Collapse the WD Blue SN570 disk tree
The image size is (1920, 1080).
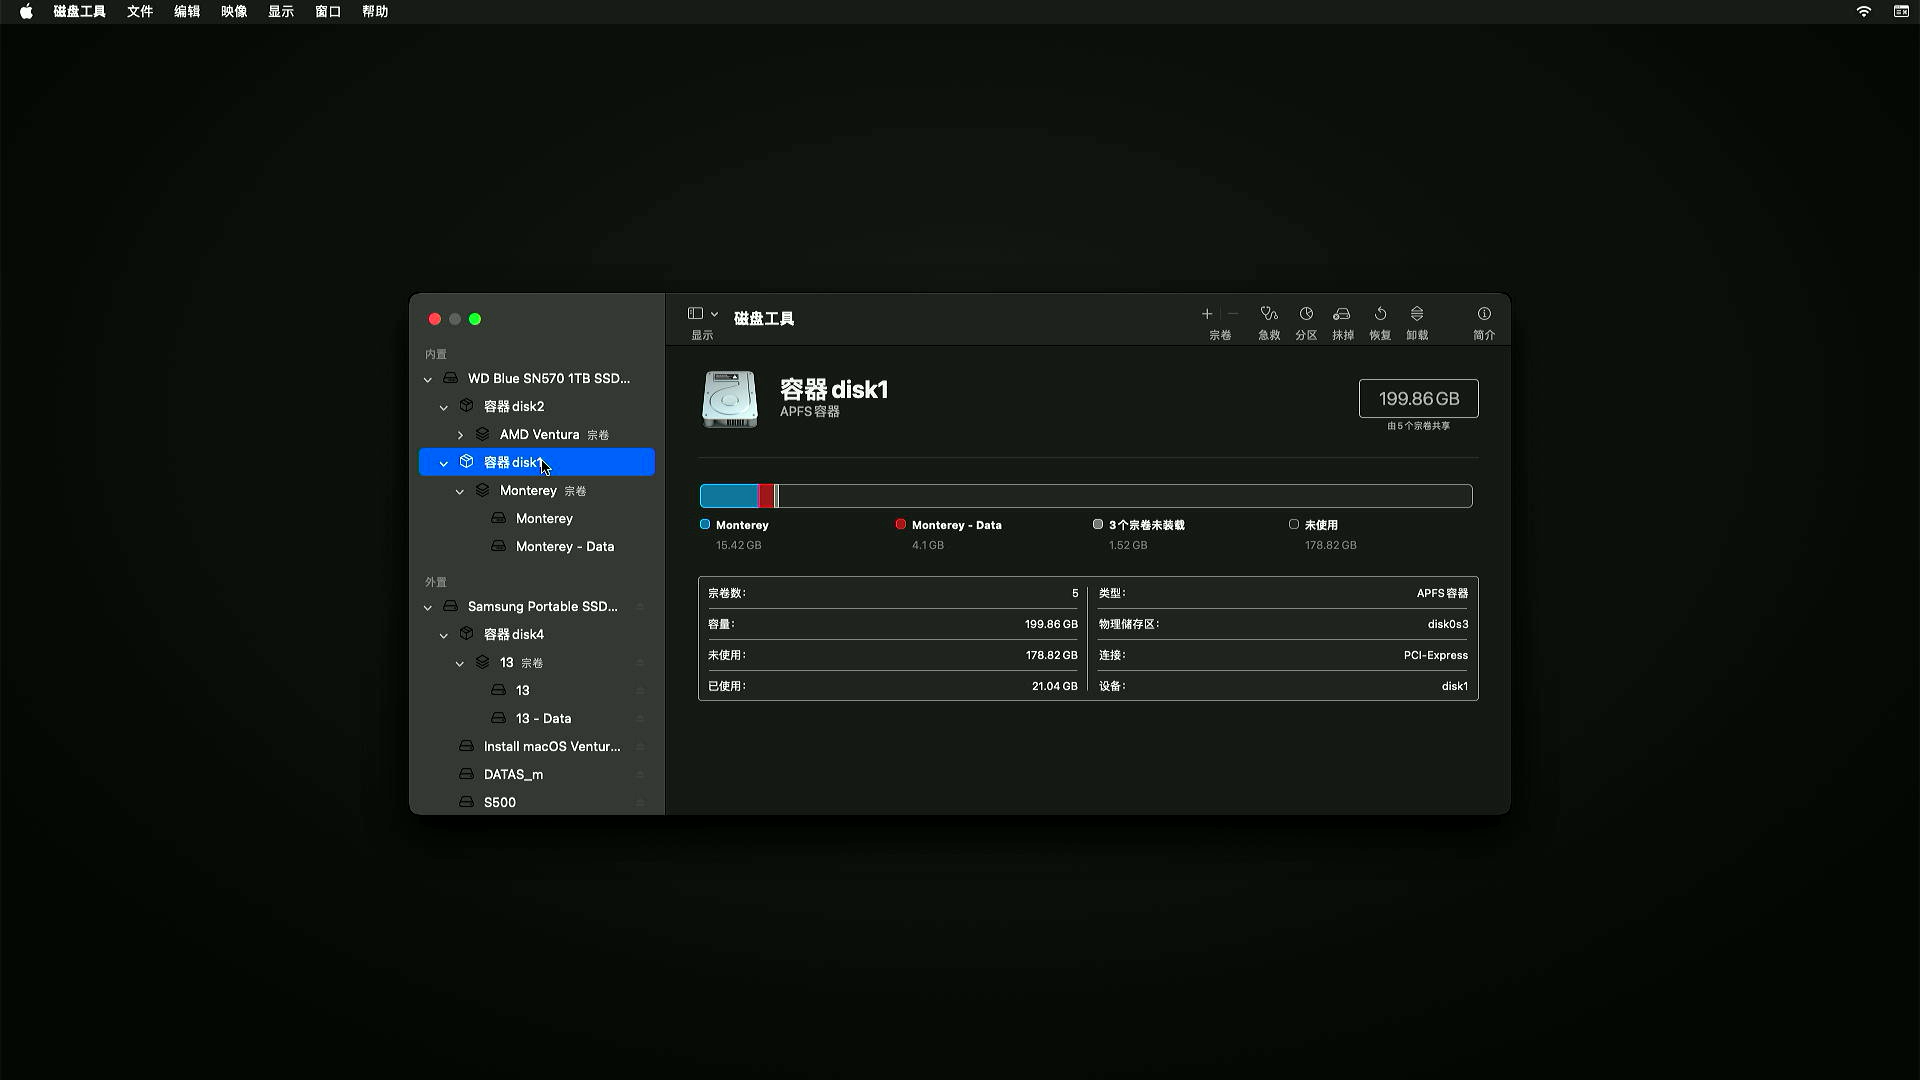pyautogui.click(x=428, y=379)
